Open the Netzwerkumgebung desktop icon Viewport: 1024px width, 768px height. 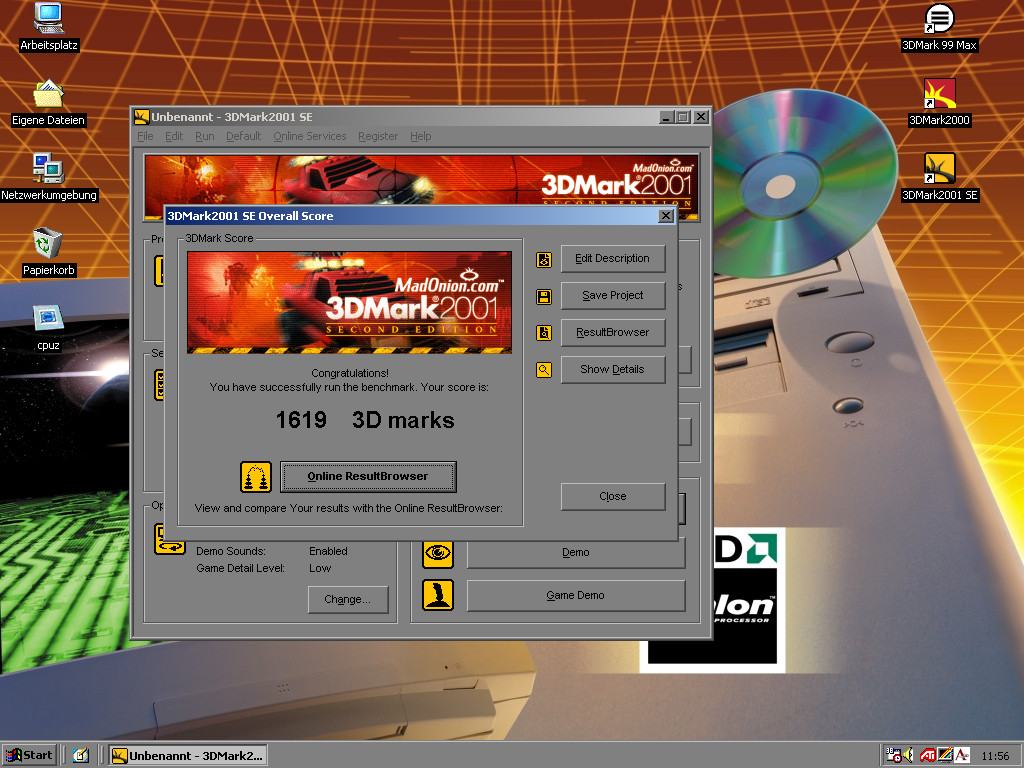click(48, 177)
